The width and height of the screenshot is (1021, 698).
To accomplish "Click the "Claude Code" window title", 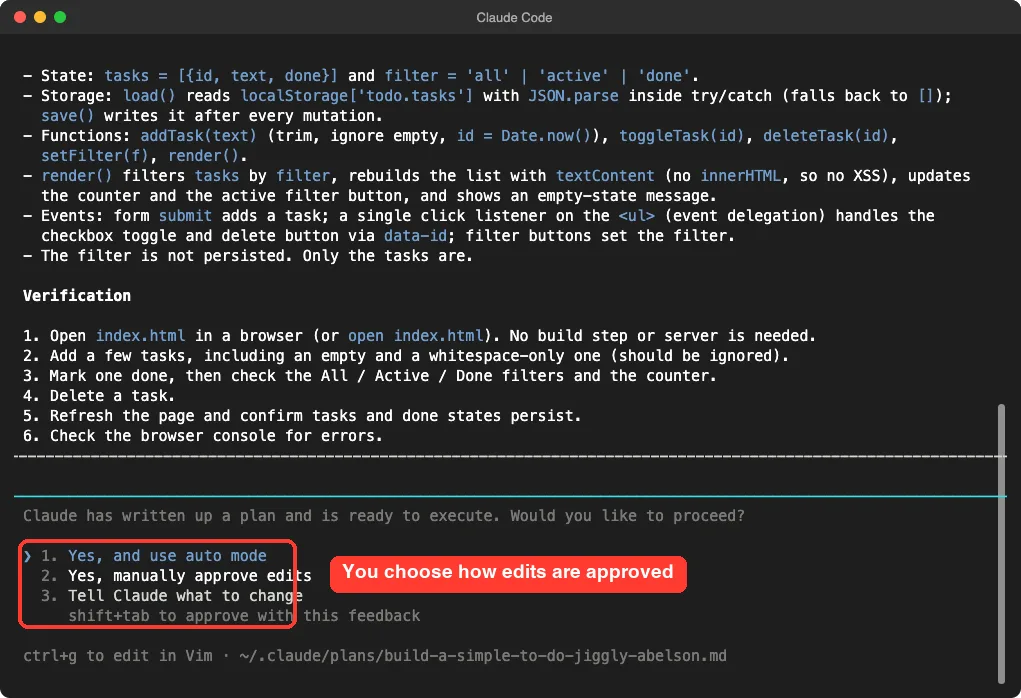I will [514, 18].
